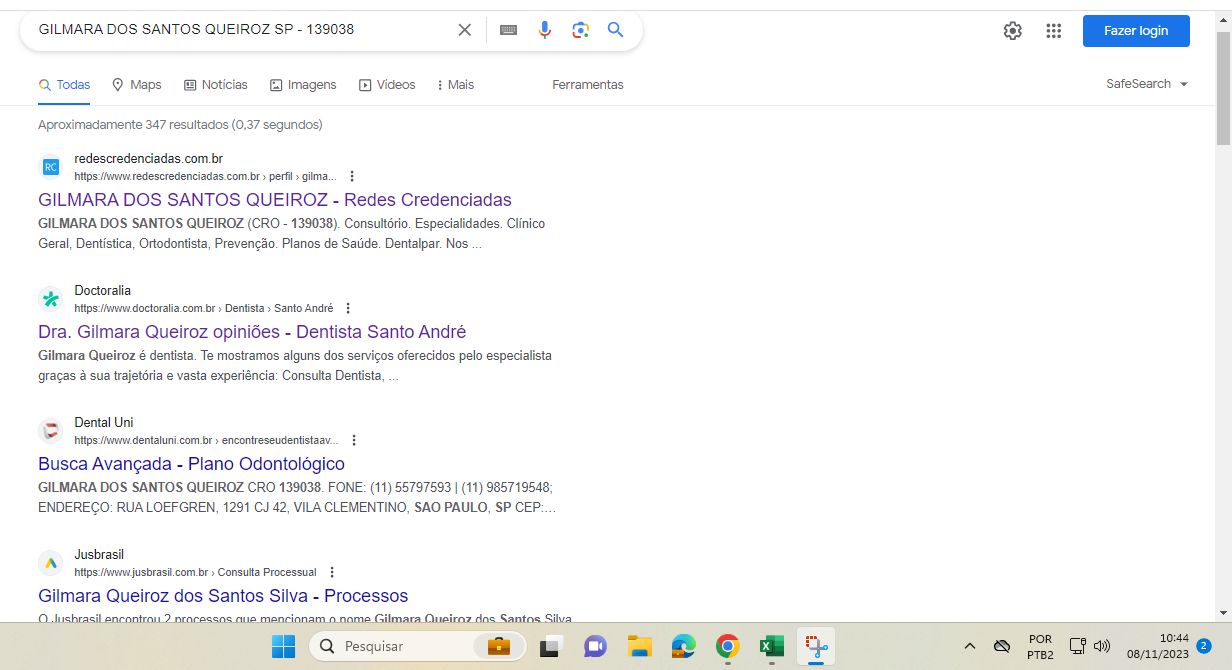Open more options for Dental Uni result

(x=354, y=440)
